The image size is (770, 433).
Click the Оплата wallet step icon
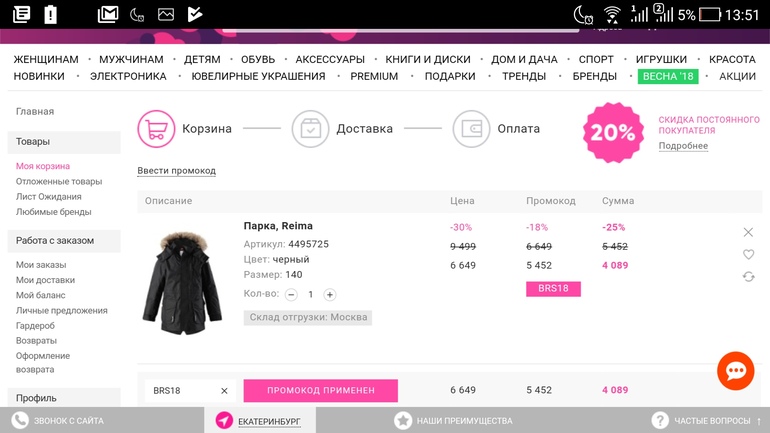471,129
